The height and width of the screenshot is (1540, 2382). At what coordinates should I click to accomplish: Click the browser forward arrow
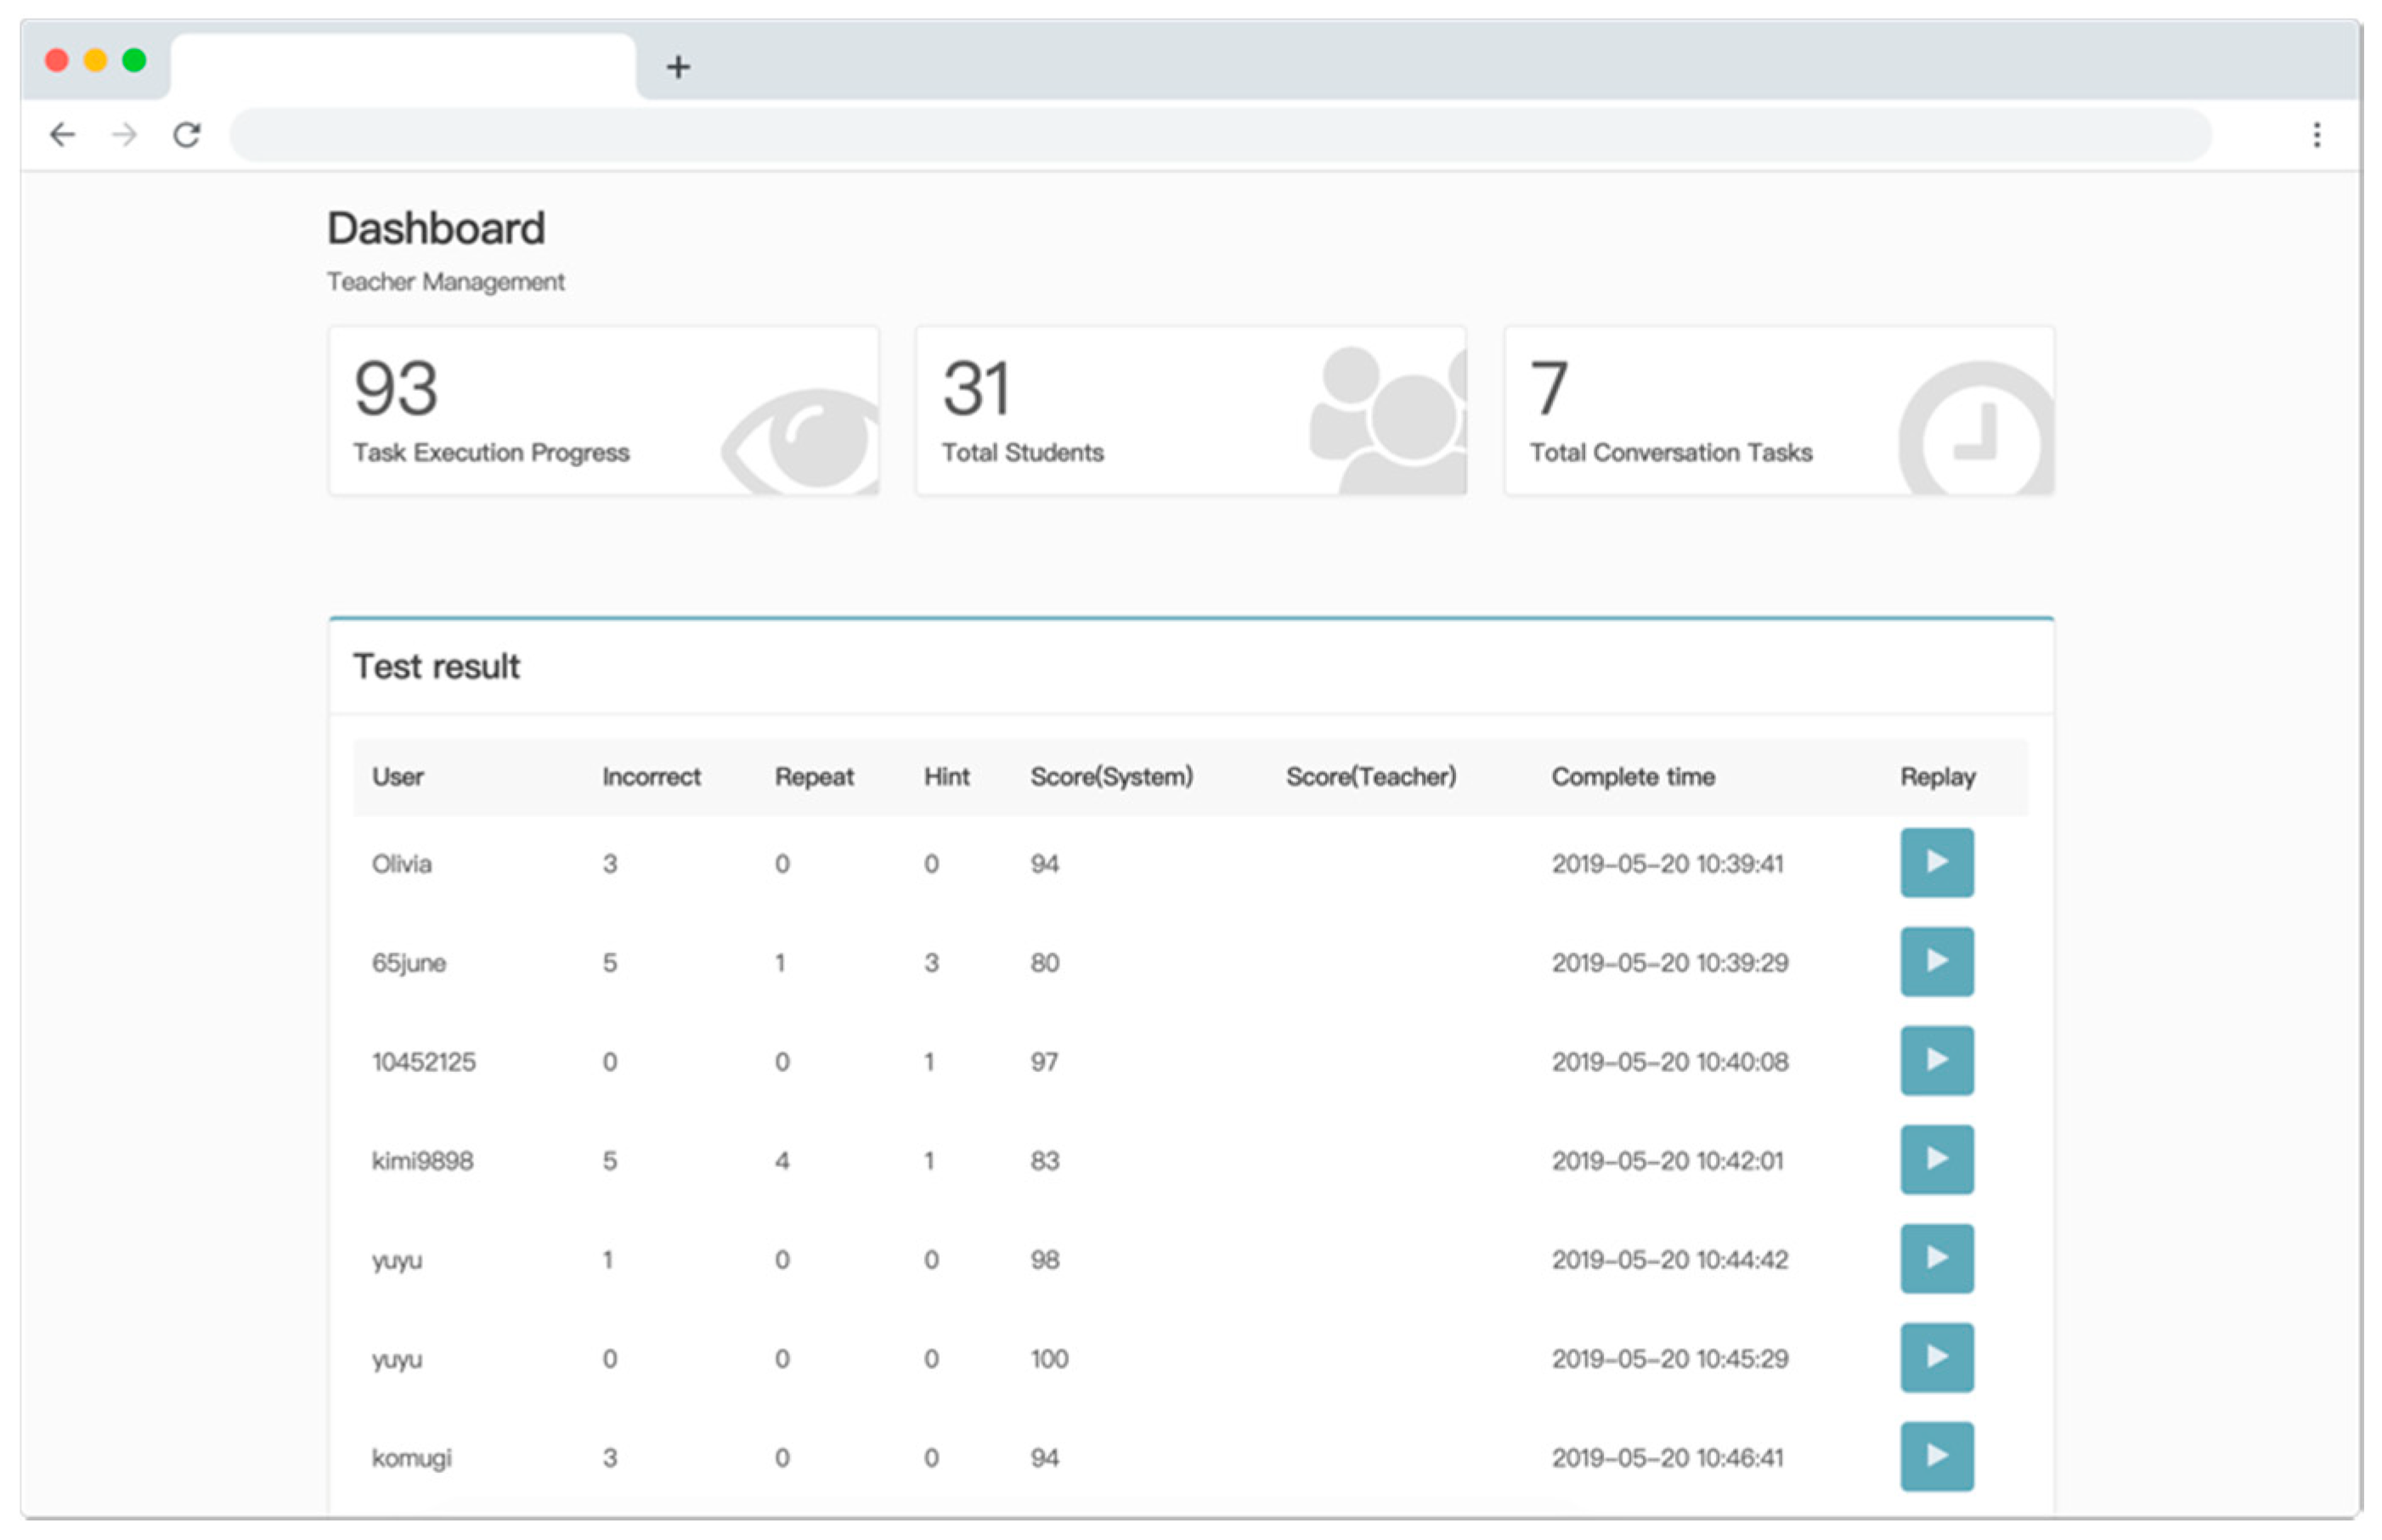tap(124, 134)
